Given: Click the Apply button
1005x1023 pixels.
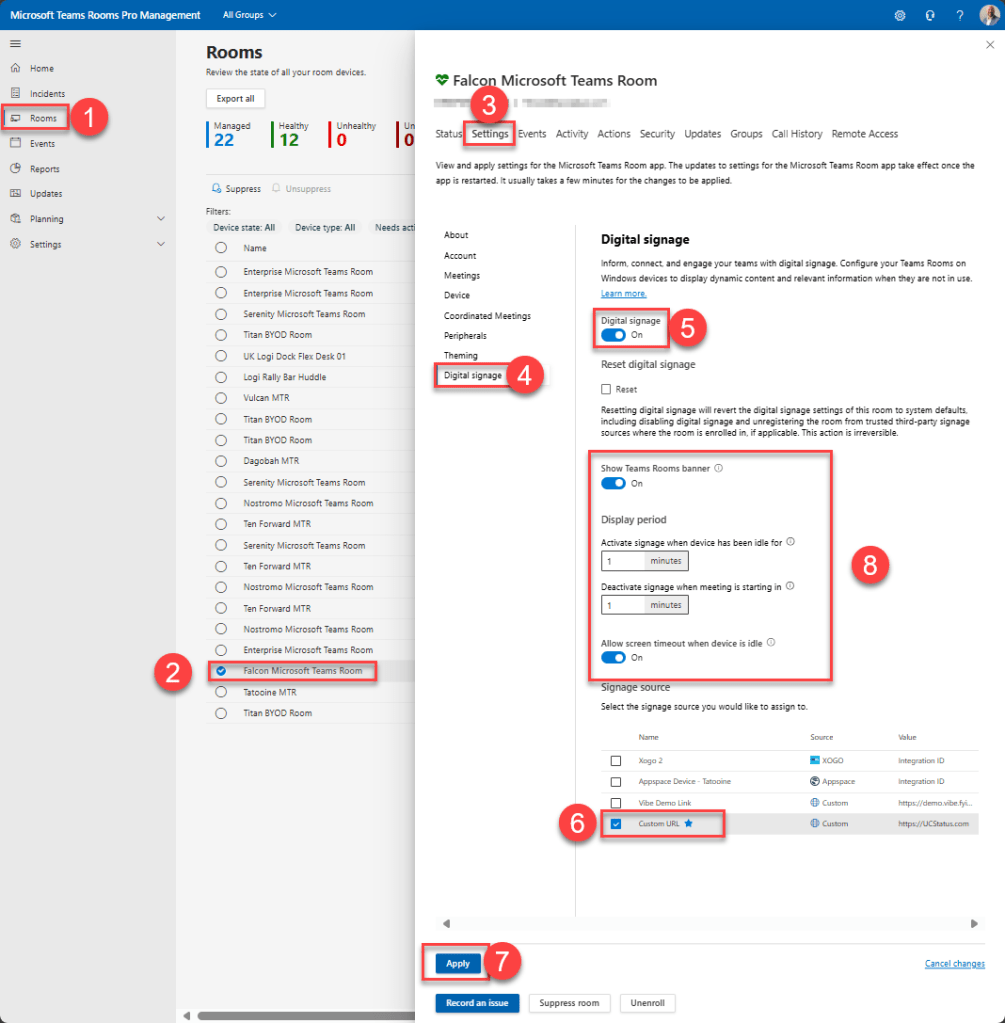Looking at the screenshot, I should tap(458, 963).
